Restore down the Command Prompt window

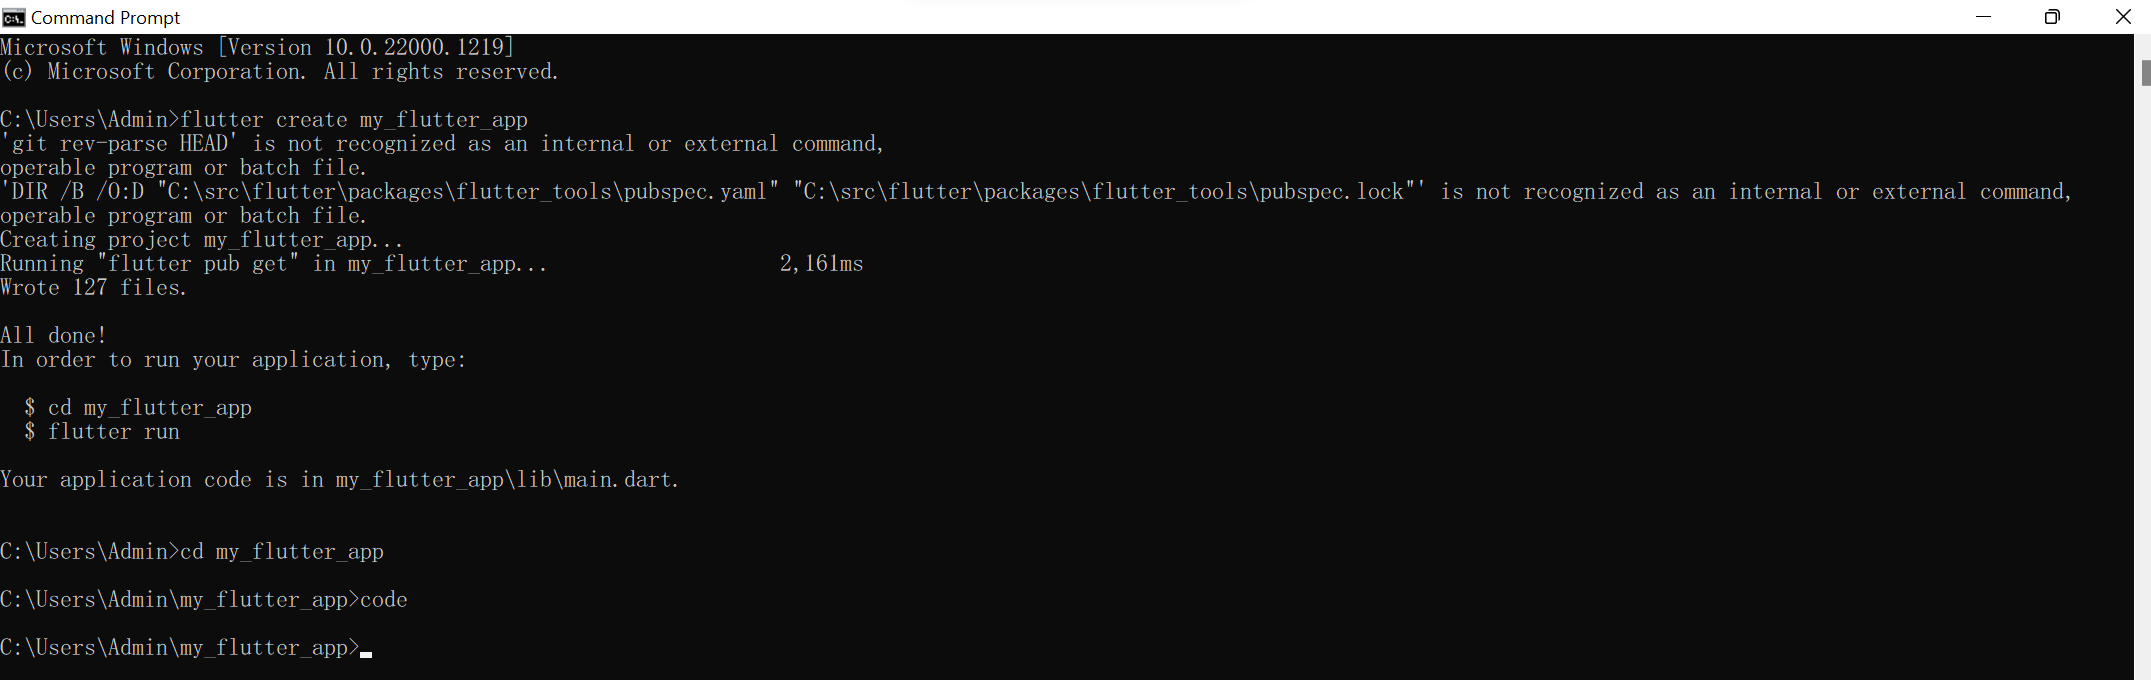click(x=2053, y=17)
